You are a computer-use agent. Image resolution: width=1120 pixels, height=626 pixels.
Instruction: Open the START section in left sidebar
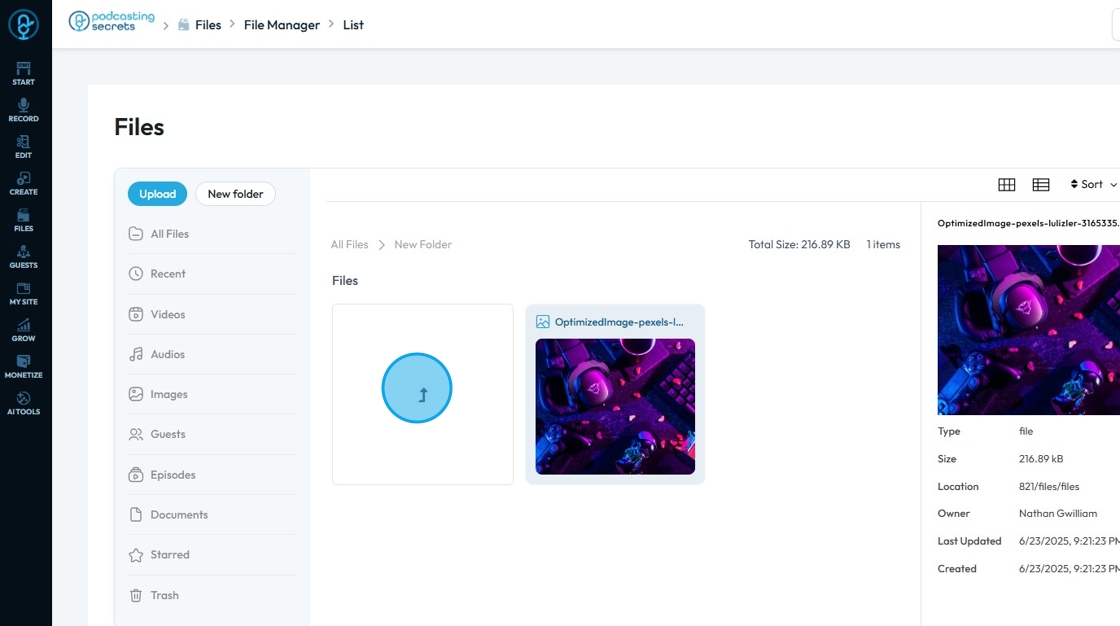click(23, 74)
